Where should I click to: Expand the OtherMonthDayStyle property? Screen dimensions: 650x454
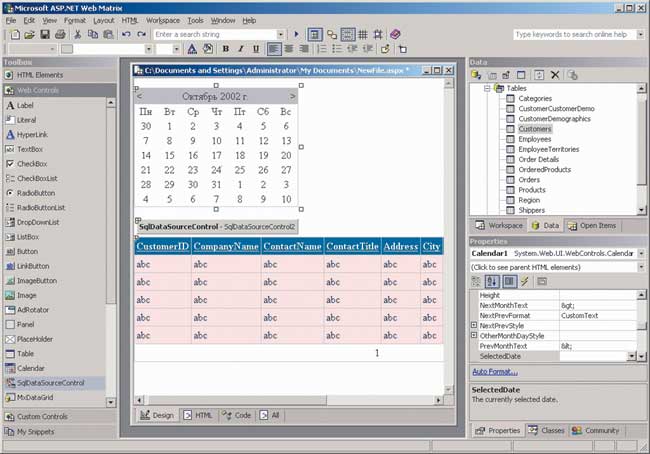pyautogui.click(x=474, y=335)
